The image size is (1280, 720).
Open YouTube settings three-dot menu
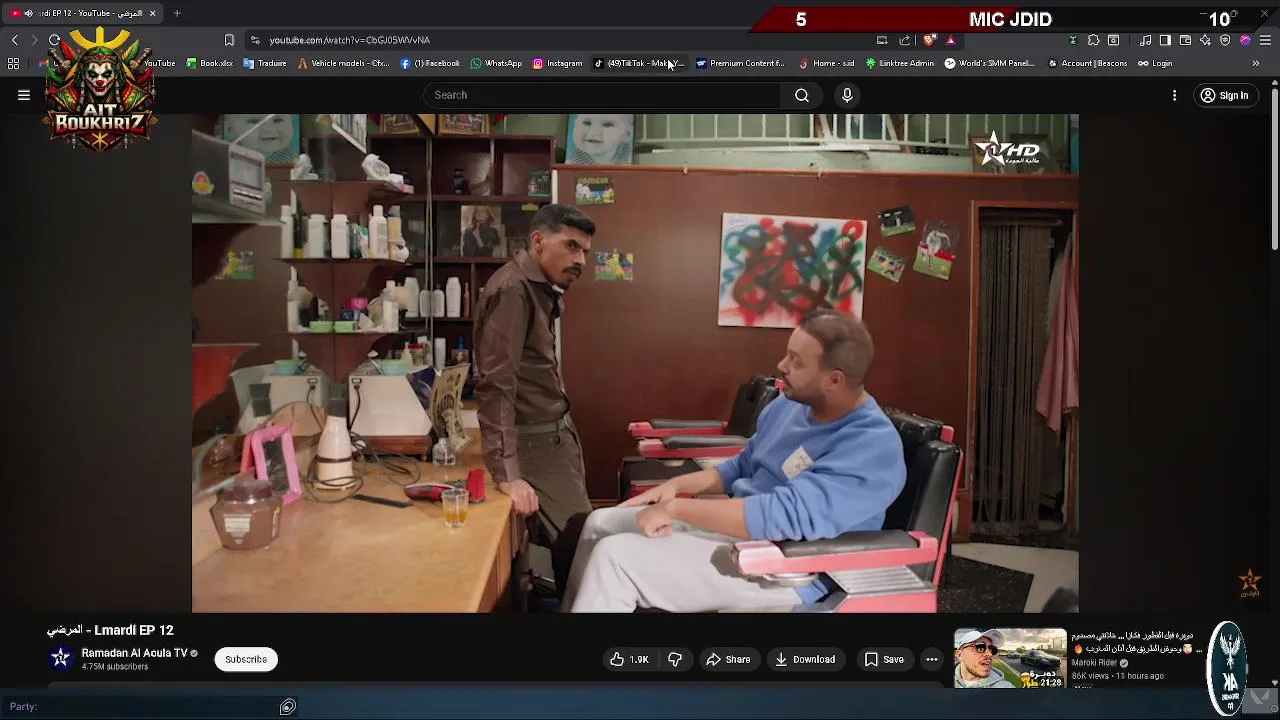coord(1175,95)
